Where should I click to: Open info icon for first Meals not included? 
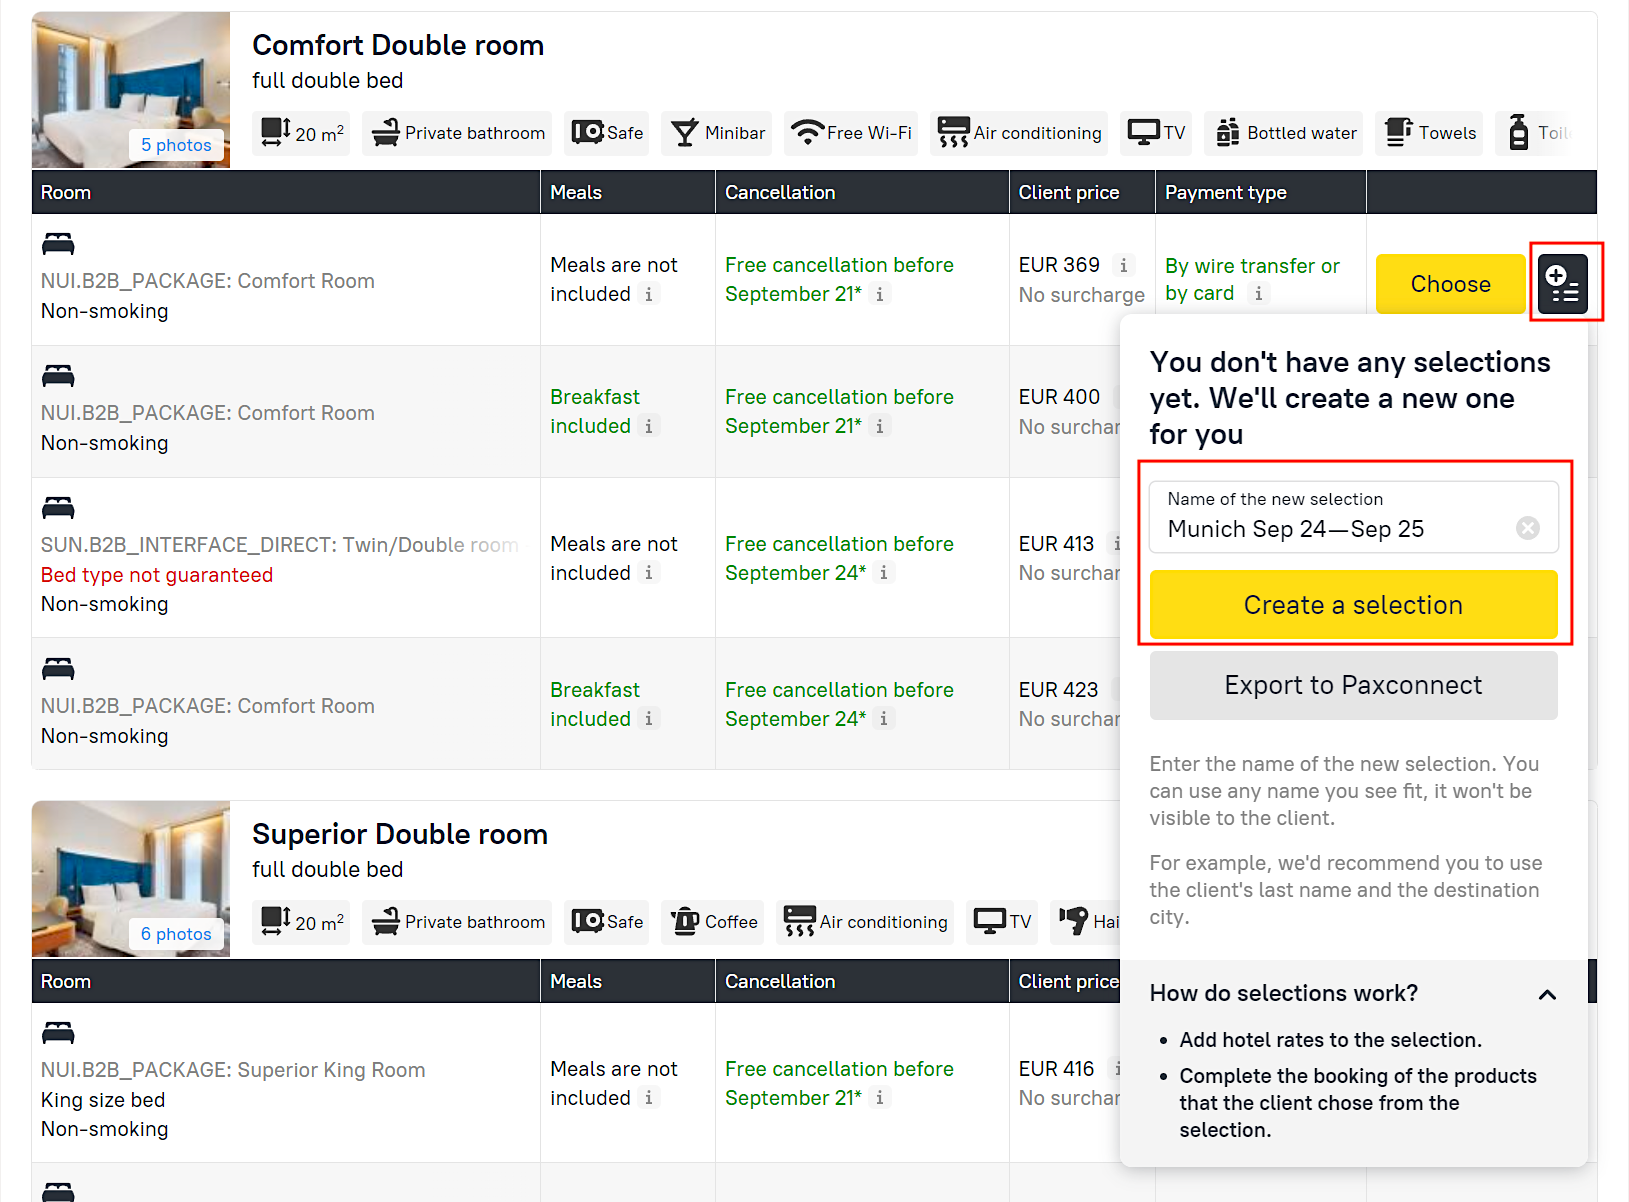(649, 294)
